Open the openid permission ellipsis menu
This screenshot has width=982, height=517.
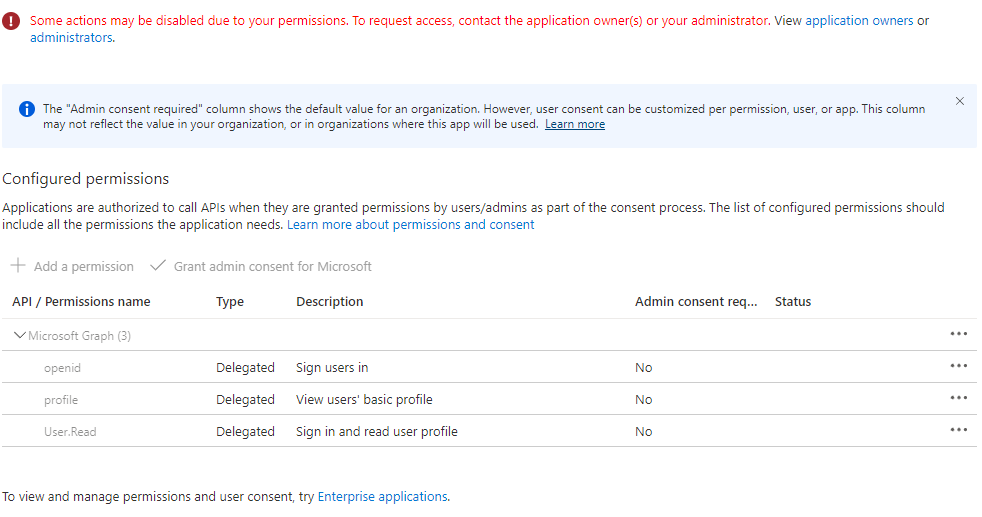tap(958, 366)
